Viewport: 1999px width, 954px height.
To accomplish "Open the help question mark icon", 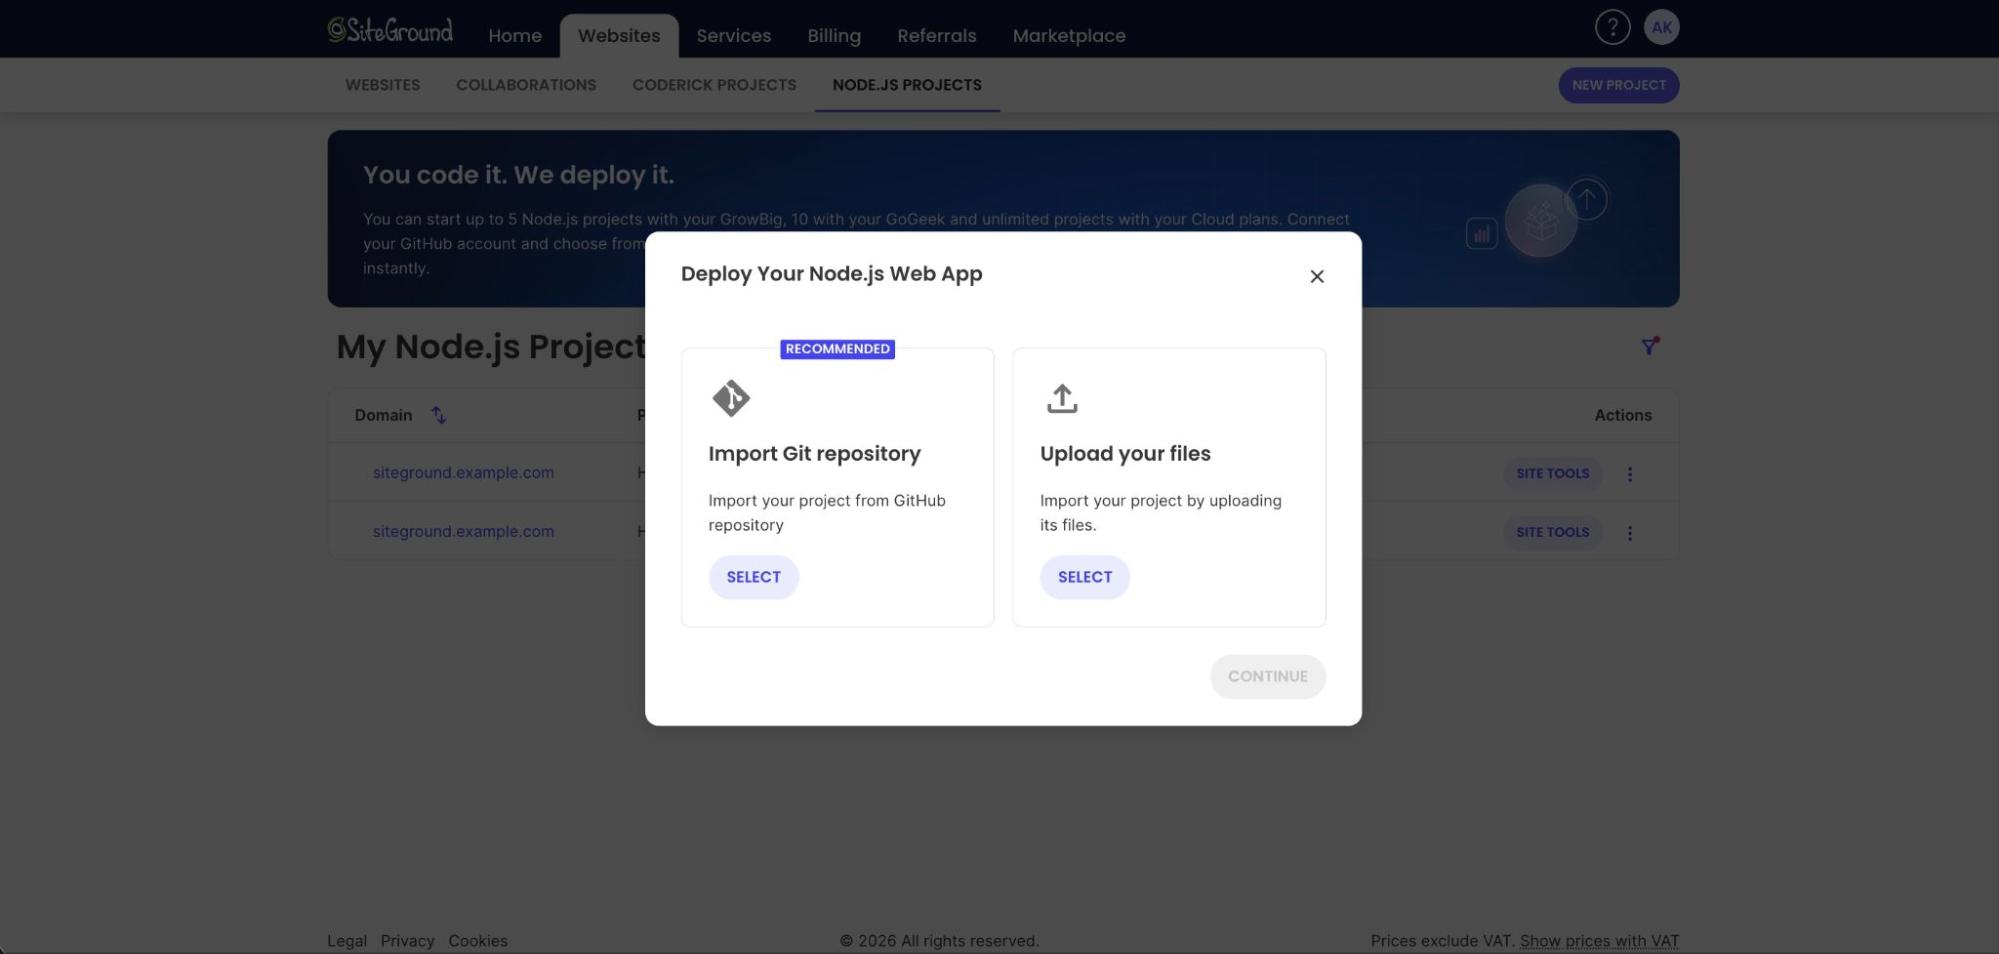I will 1612,28.
